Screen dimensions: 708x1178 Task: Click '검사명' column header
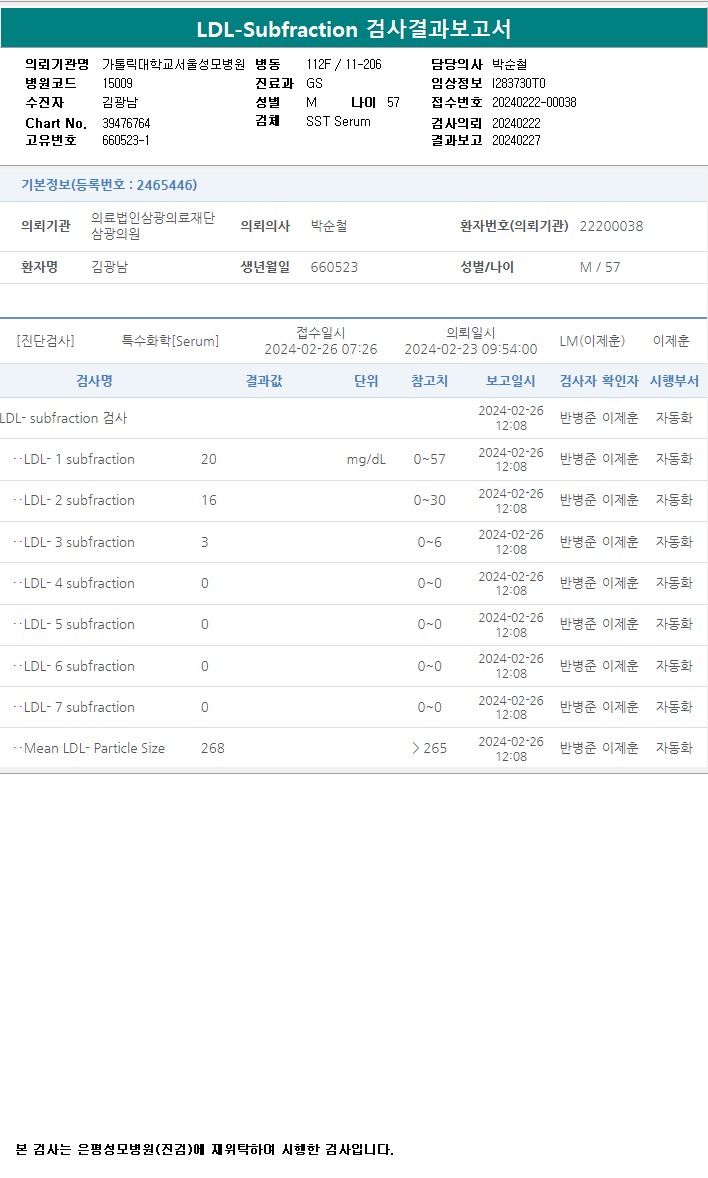[x=95, y=381]
